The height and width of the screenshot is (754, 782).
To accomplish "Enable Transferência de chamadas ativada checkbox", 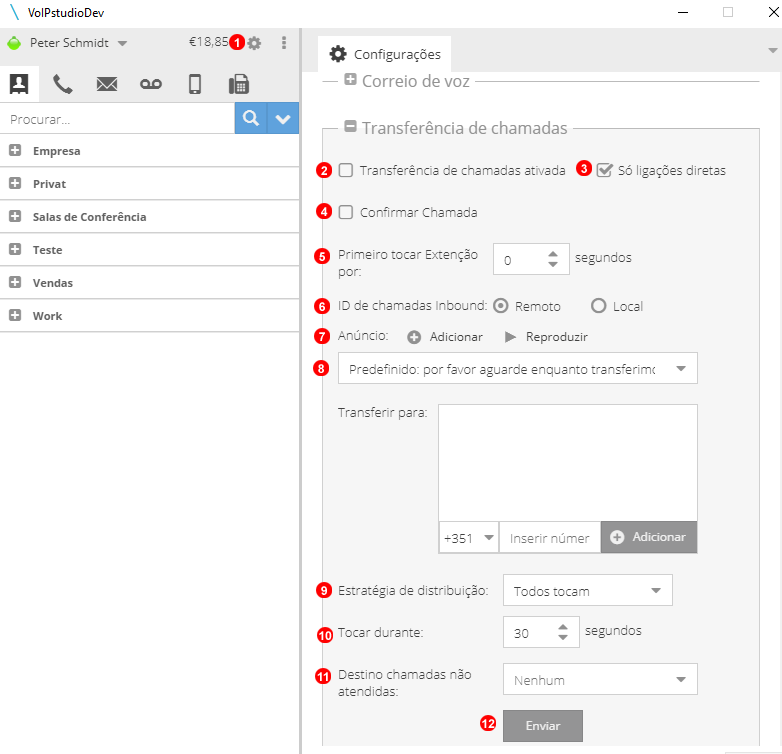I will [x=346, y=170].
